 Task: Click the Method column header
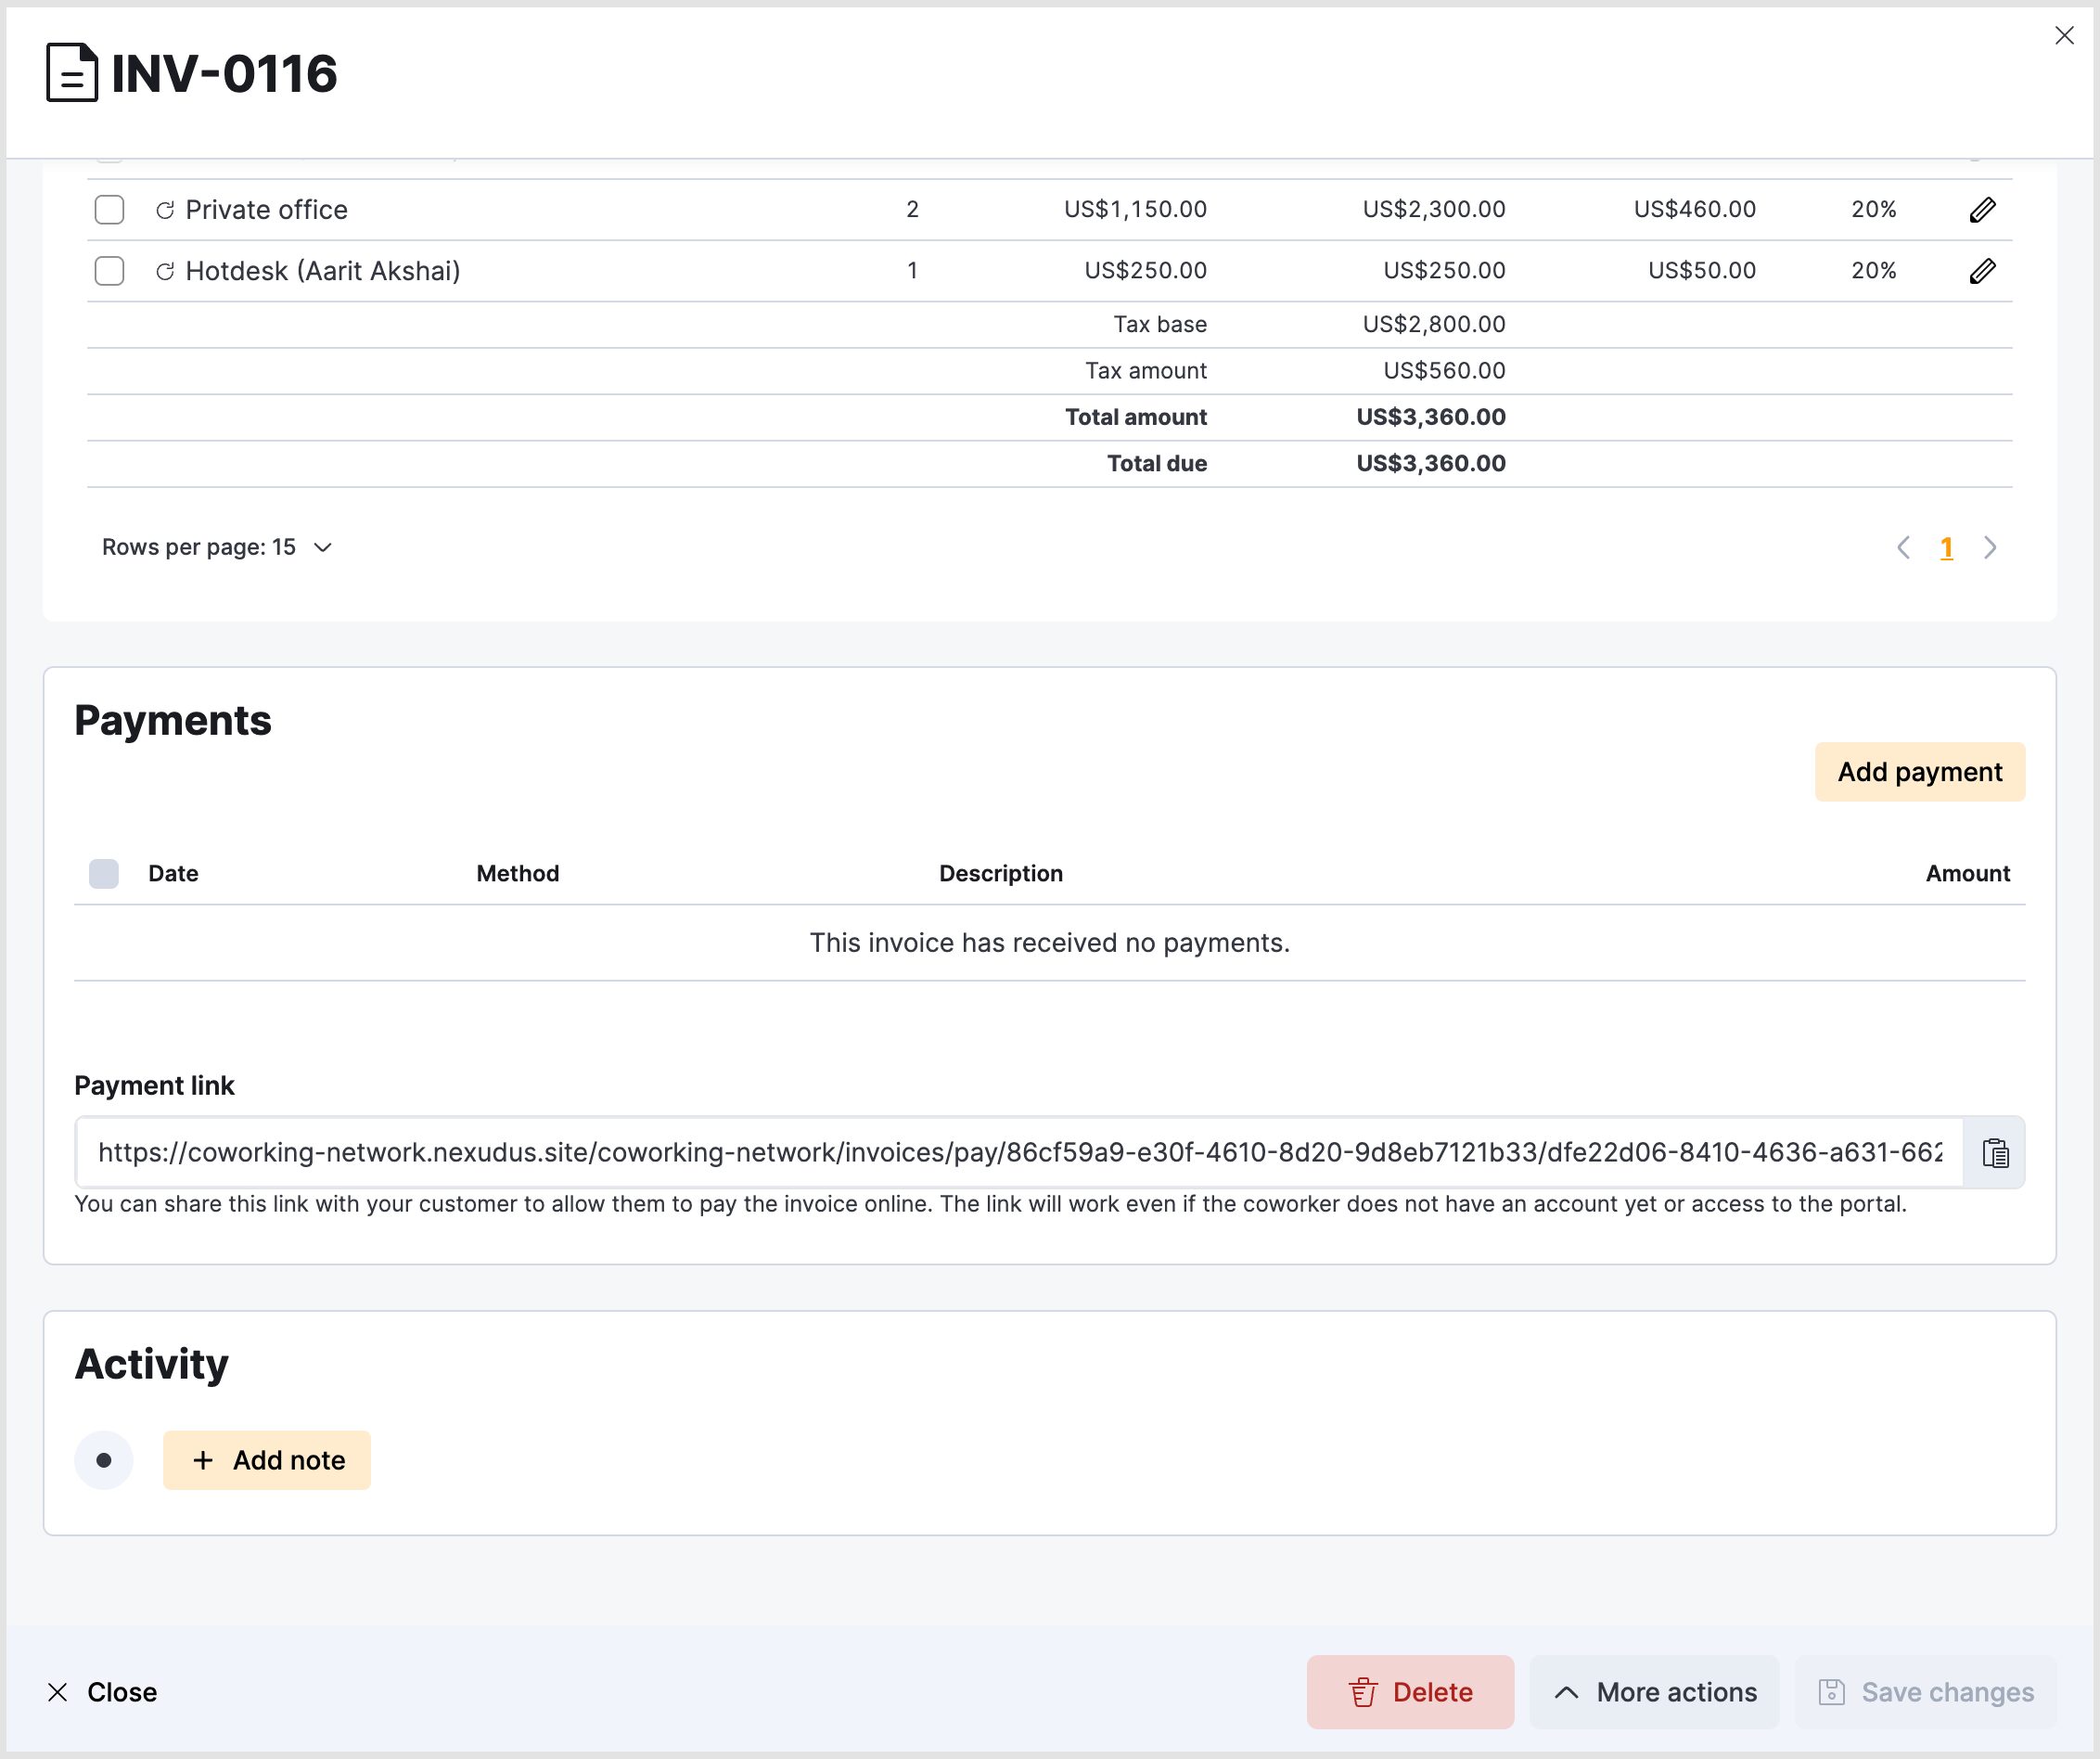(518, 874)
